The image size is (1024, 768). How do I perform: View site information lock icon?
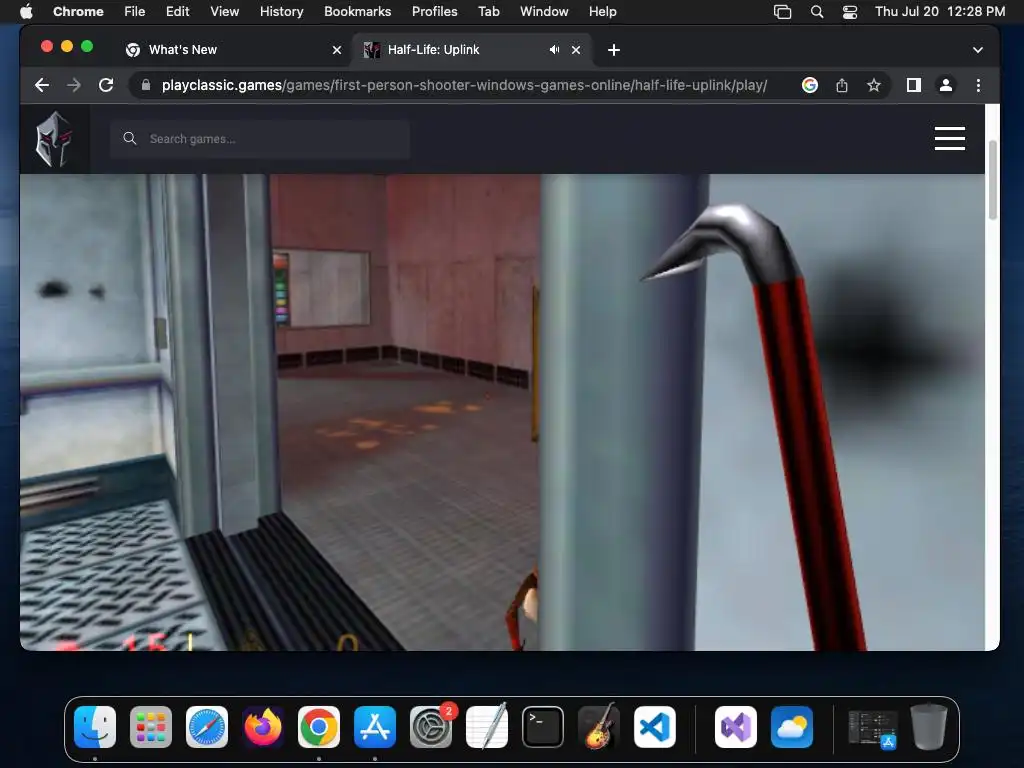[x=146, y=85]
